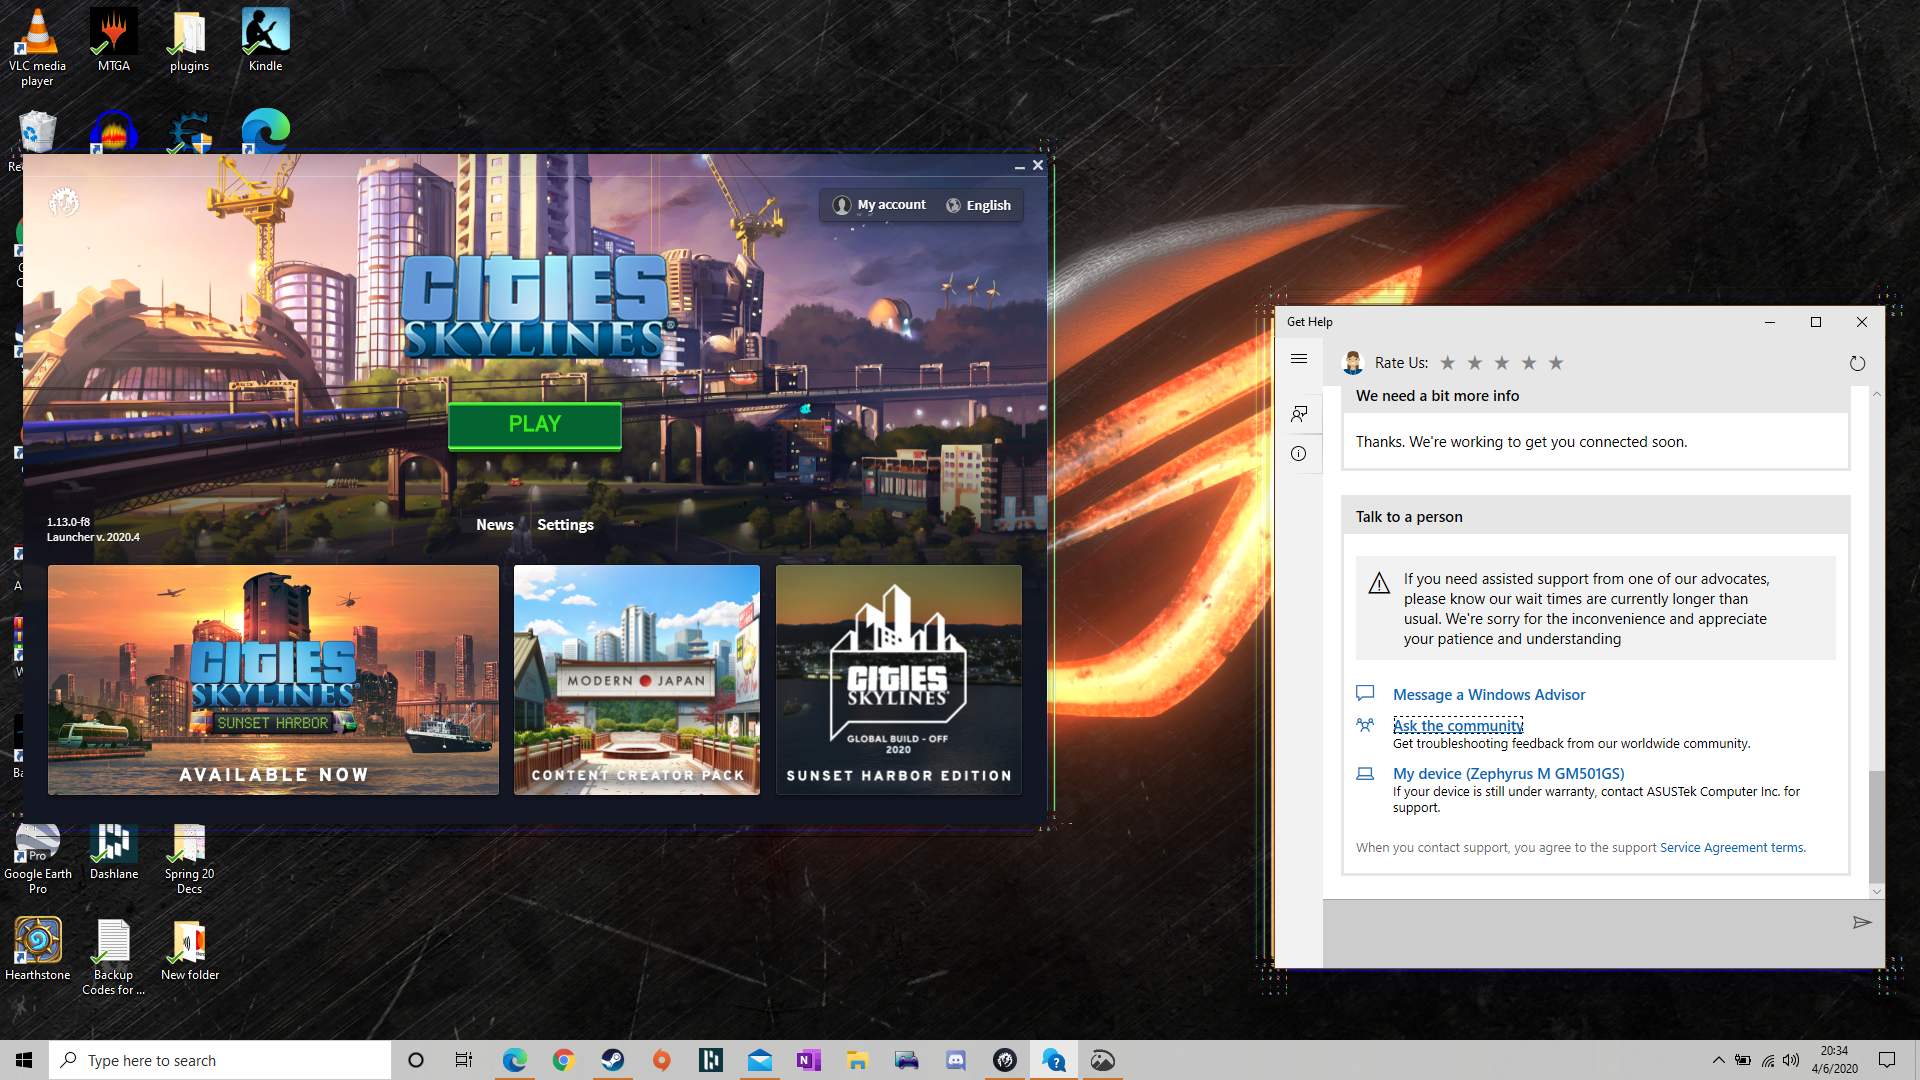
Task: Switch to the News tab
Action: (x=494, y=524)
